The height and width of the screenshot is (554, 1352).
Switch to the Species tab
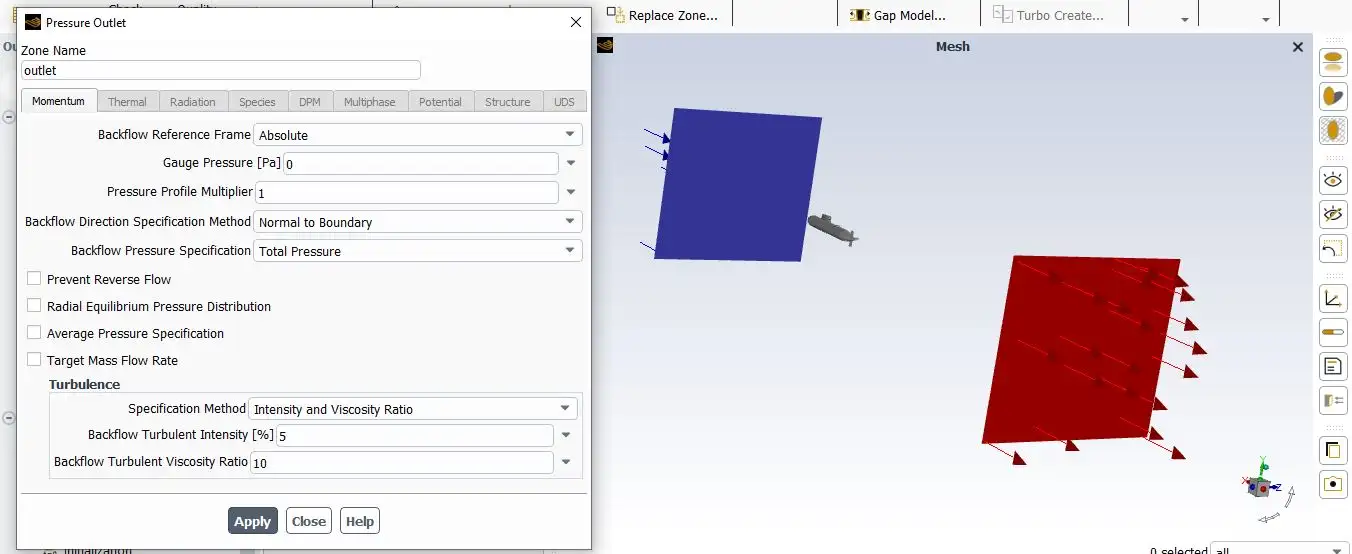click(x=257, y=102)
